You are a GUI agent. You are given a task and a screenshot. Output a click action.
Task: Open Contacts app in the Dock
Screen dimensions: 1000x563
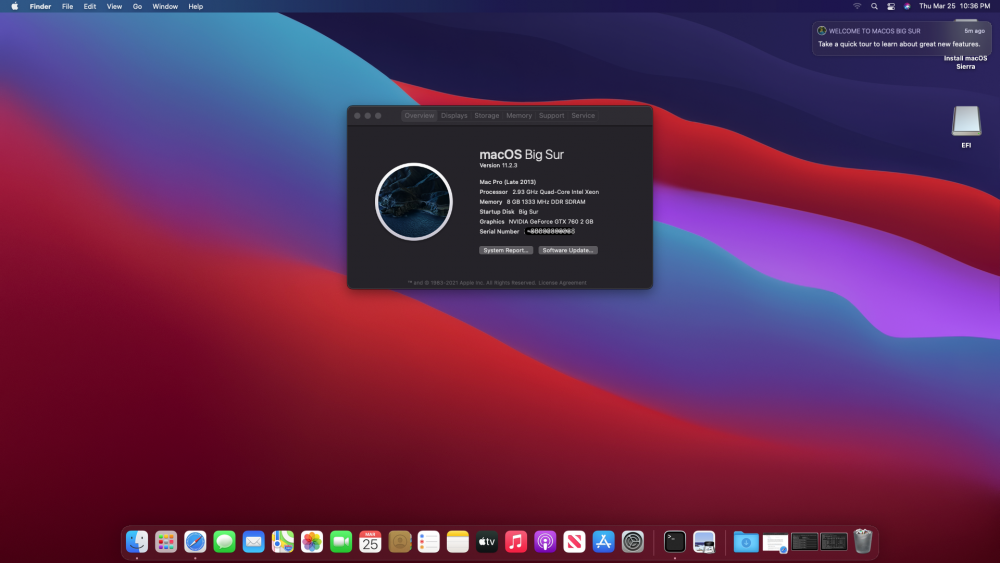tap(400, 542)
